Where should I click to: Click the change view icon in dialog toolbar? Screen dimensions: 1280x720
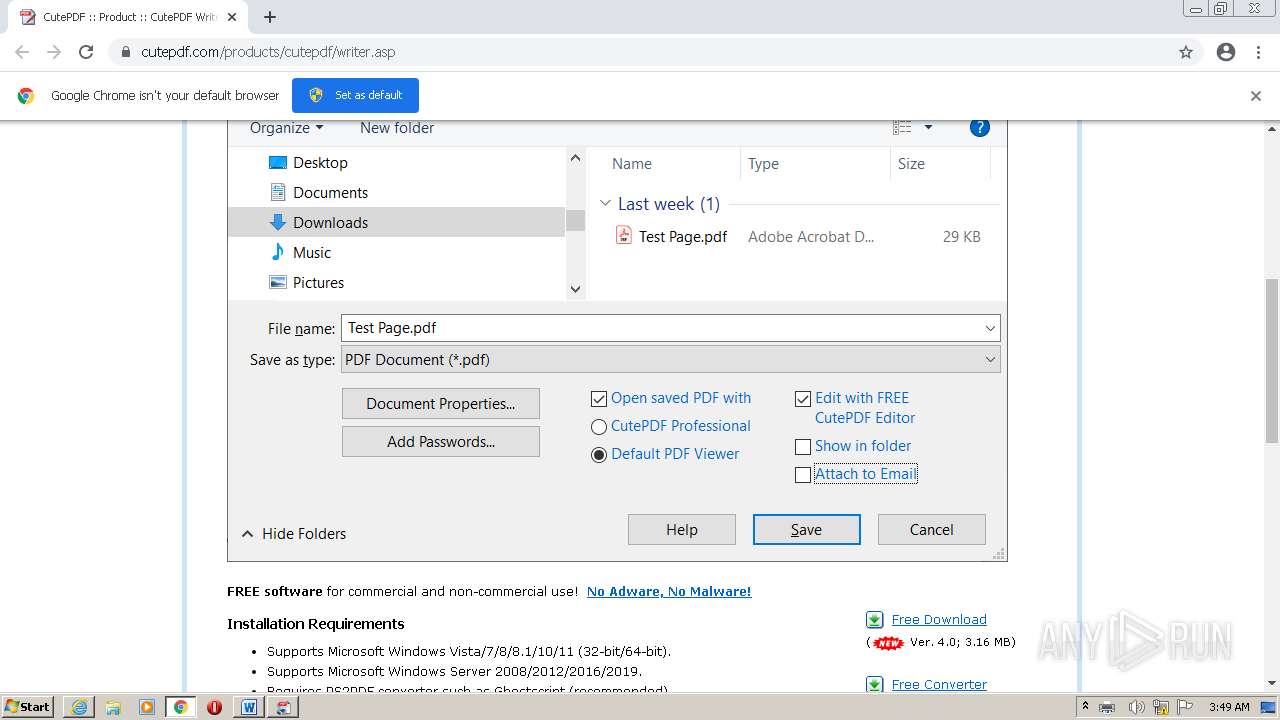(x=902, y=127)
